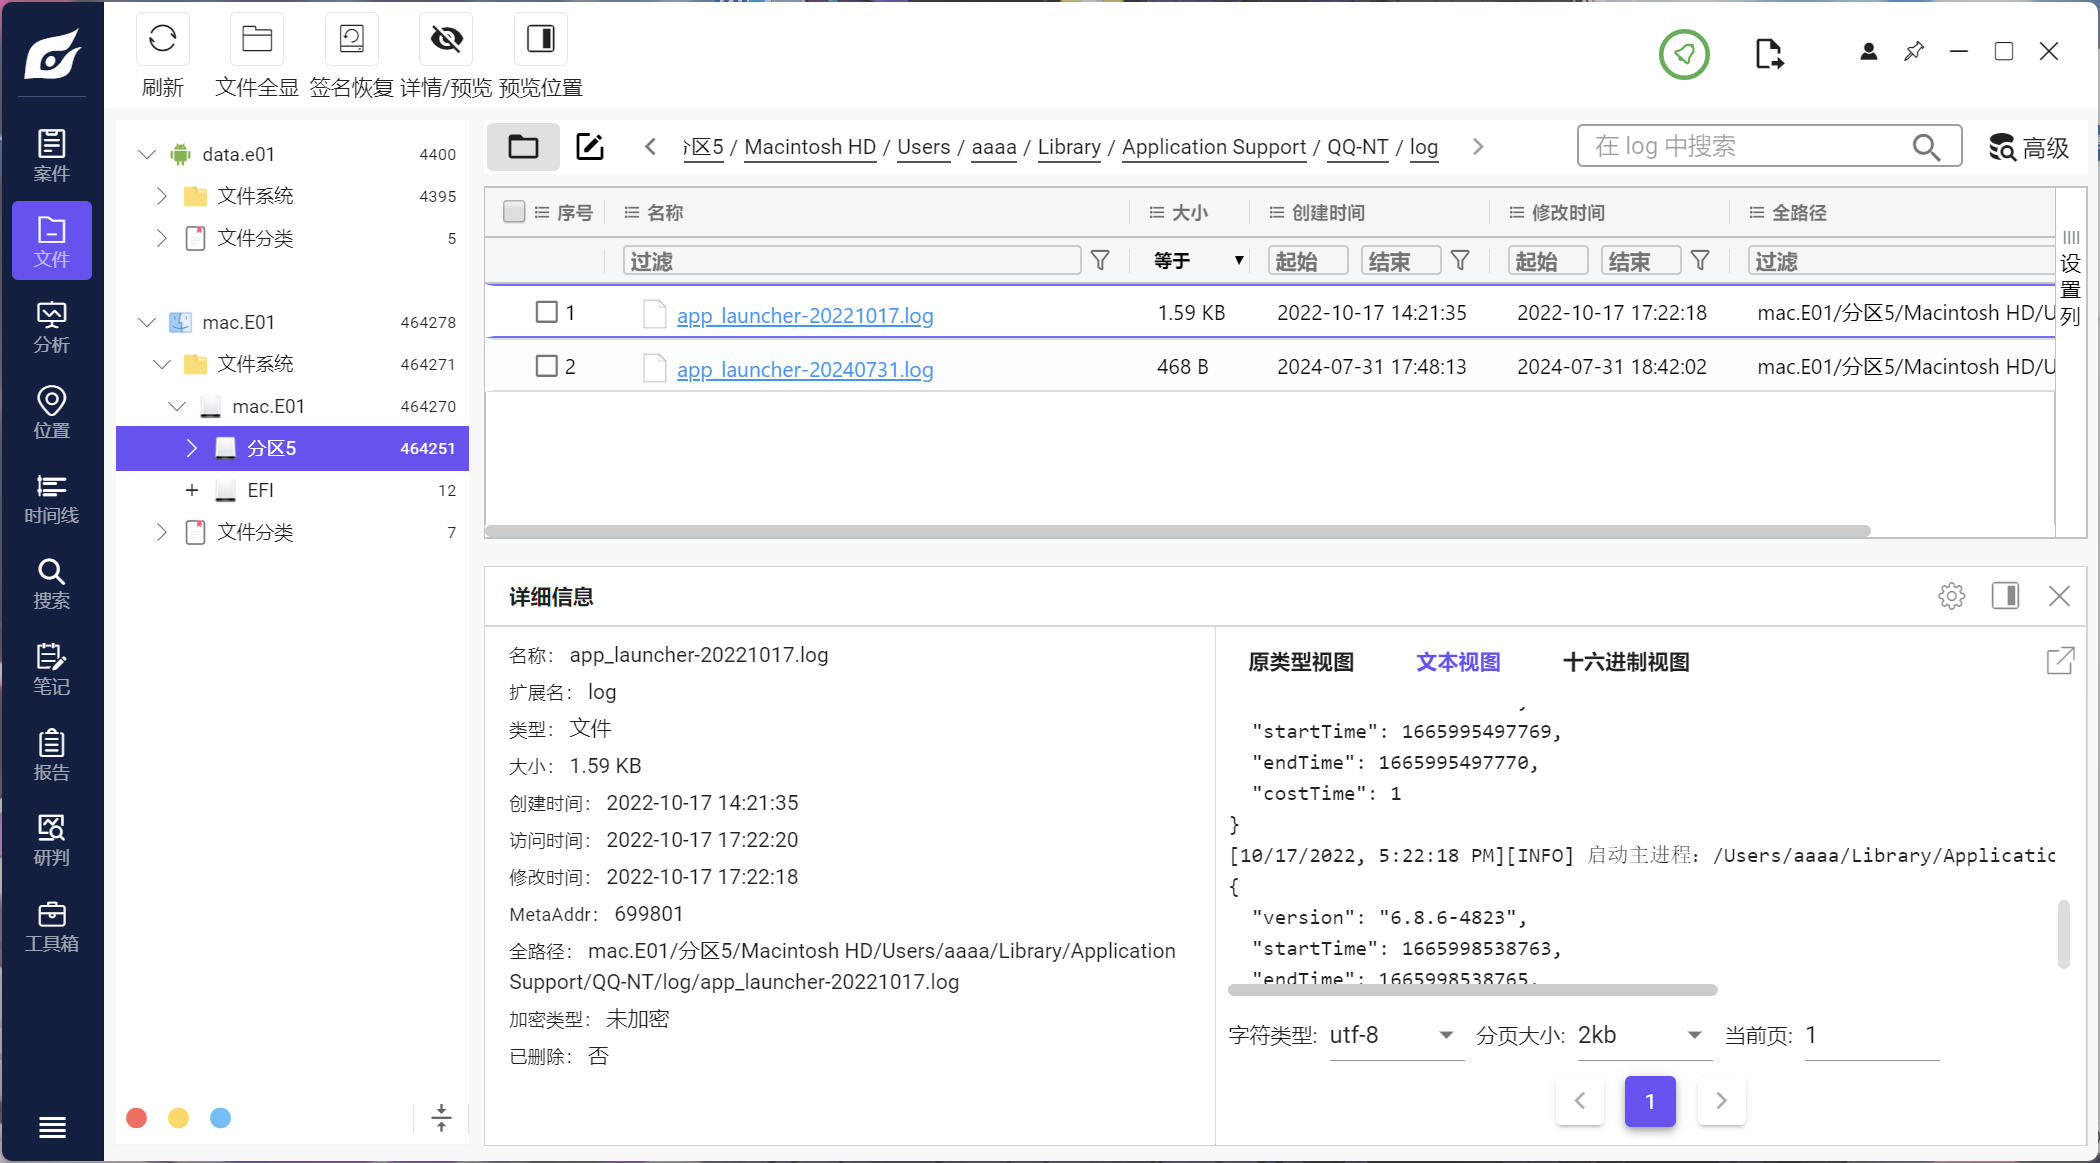
Task: Open the 等于 size comparison dropdown
Action: pyautogui.click(x=1198, y=261)
